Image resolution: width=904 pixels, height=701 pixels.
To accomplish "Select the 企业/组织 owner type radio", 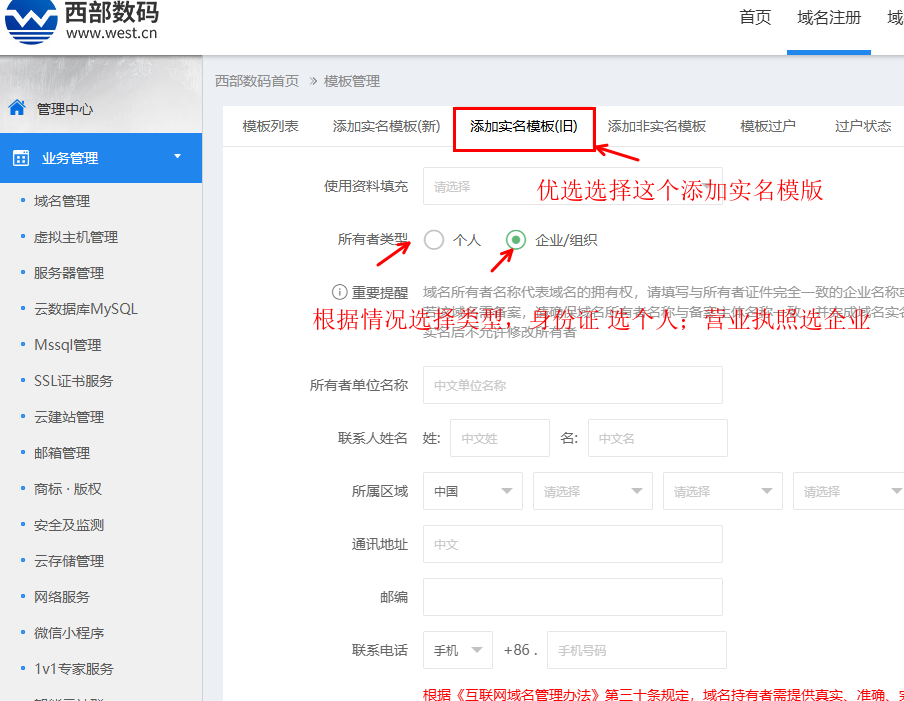I will 514,239.
